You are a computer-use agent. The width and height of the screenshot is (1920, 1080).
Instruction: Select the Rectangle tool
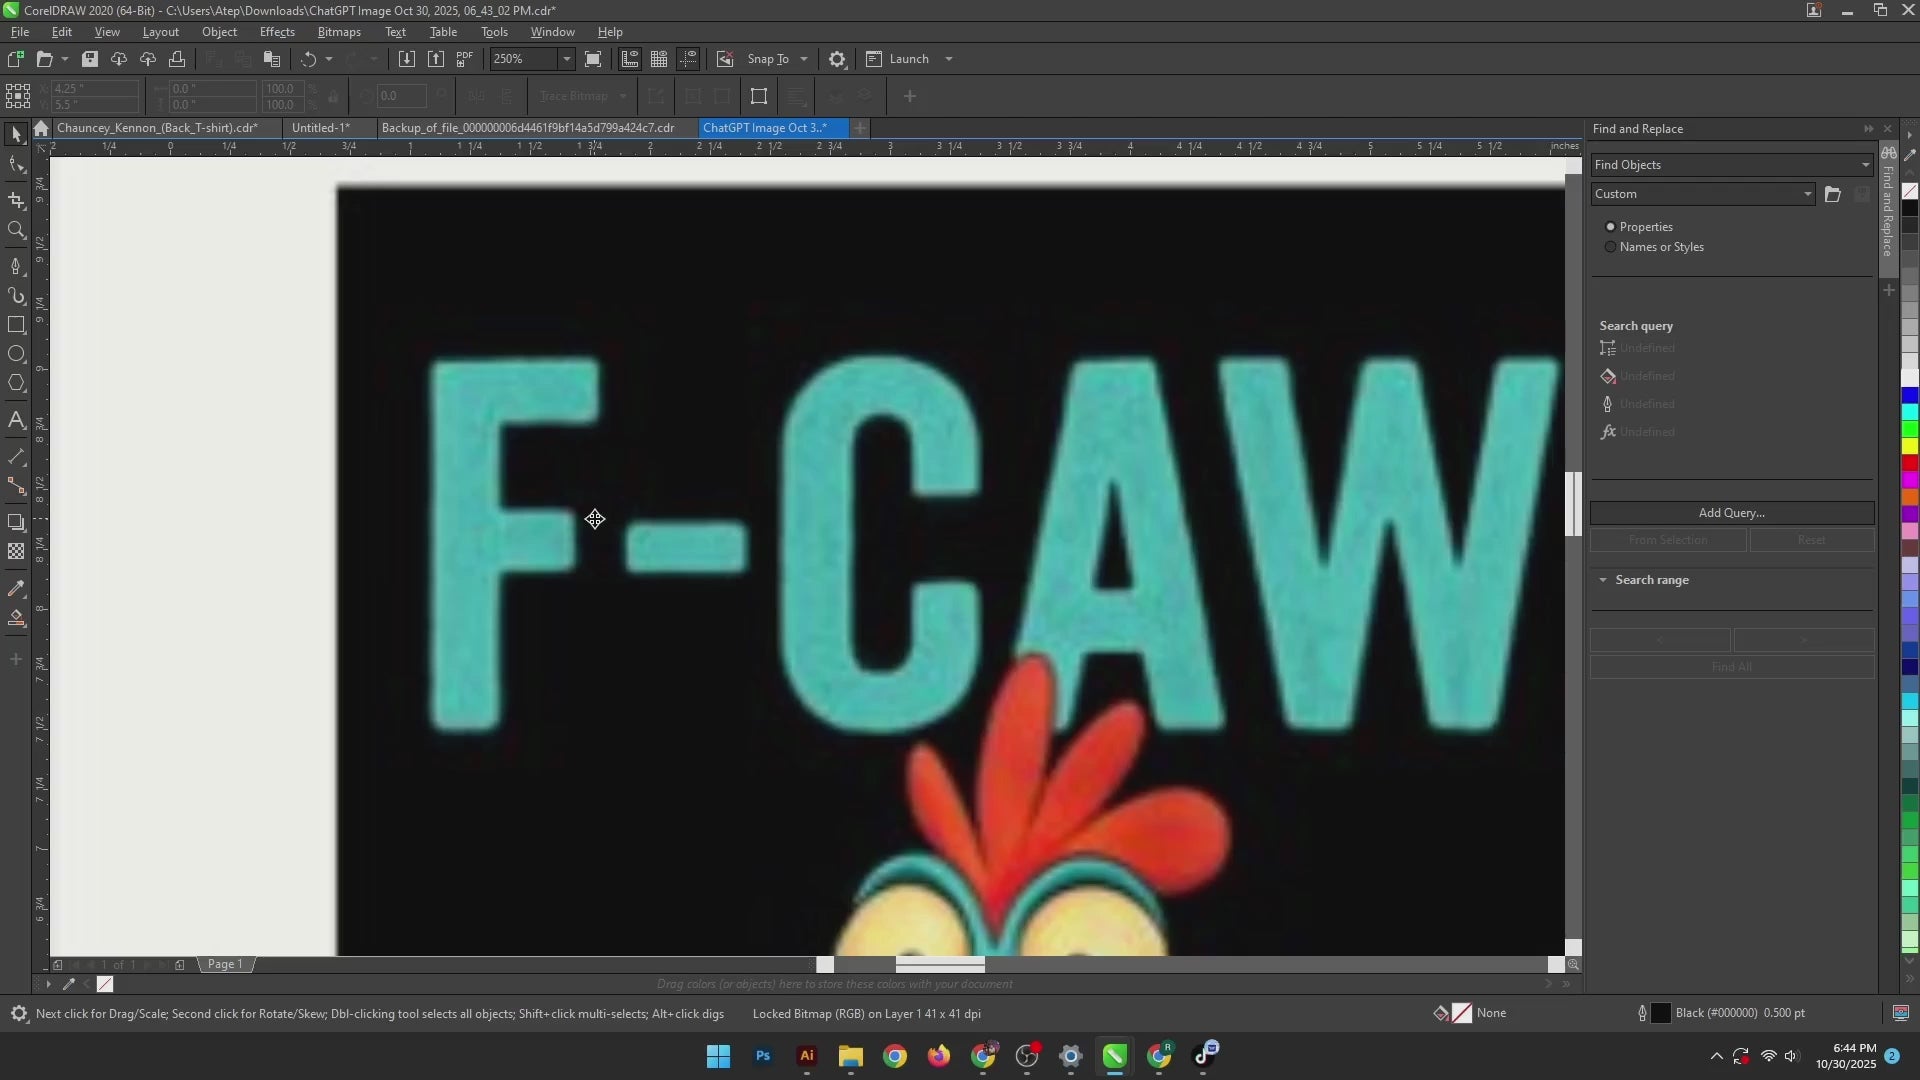16,325
